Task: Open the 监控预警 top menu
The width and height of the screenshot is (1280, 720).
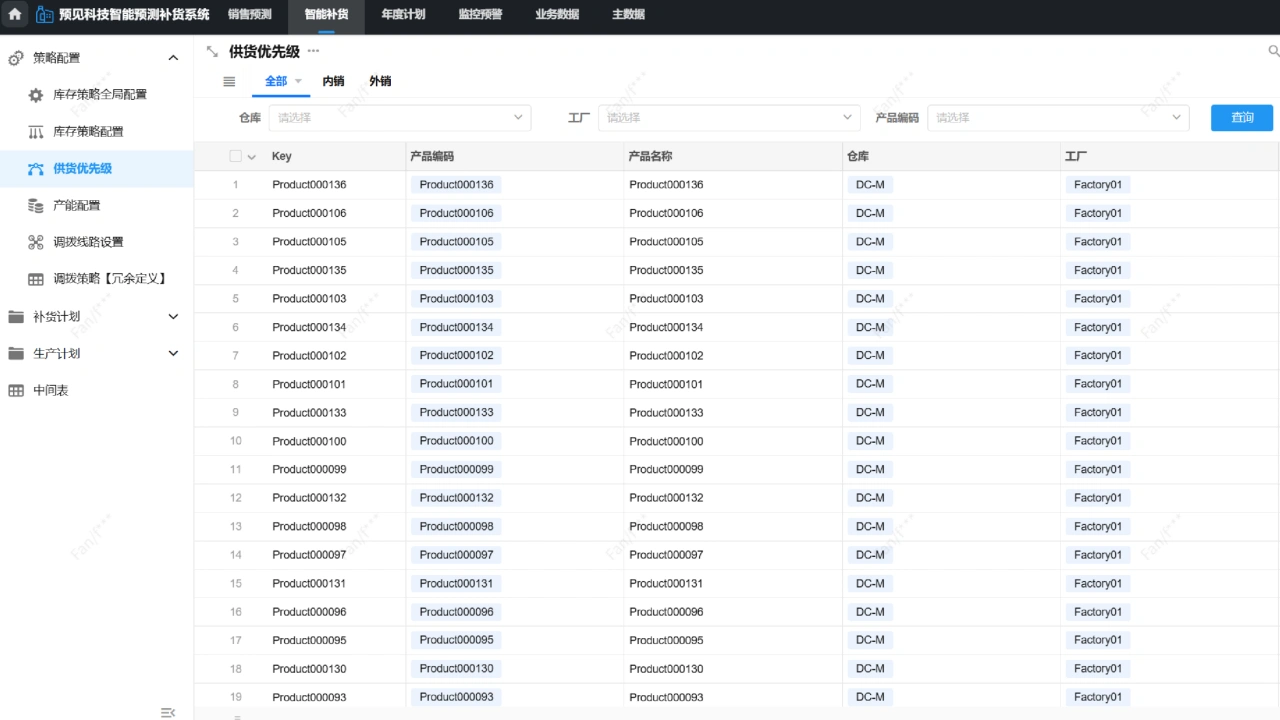Action: pyautogui.click(x=480, y=15)
